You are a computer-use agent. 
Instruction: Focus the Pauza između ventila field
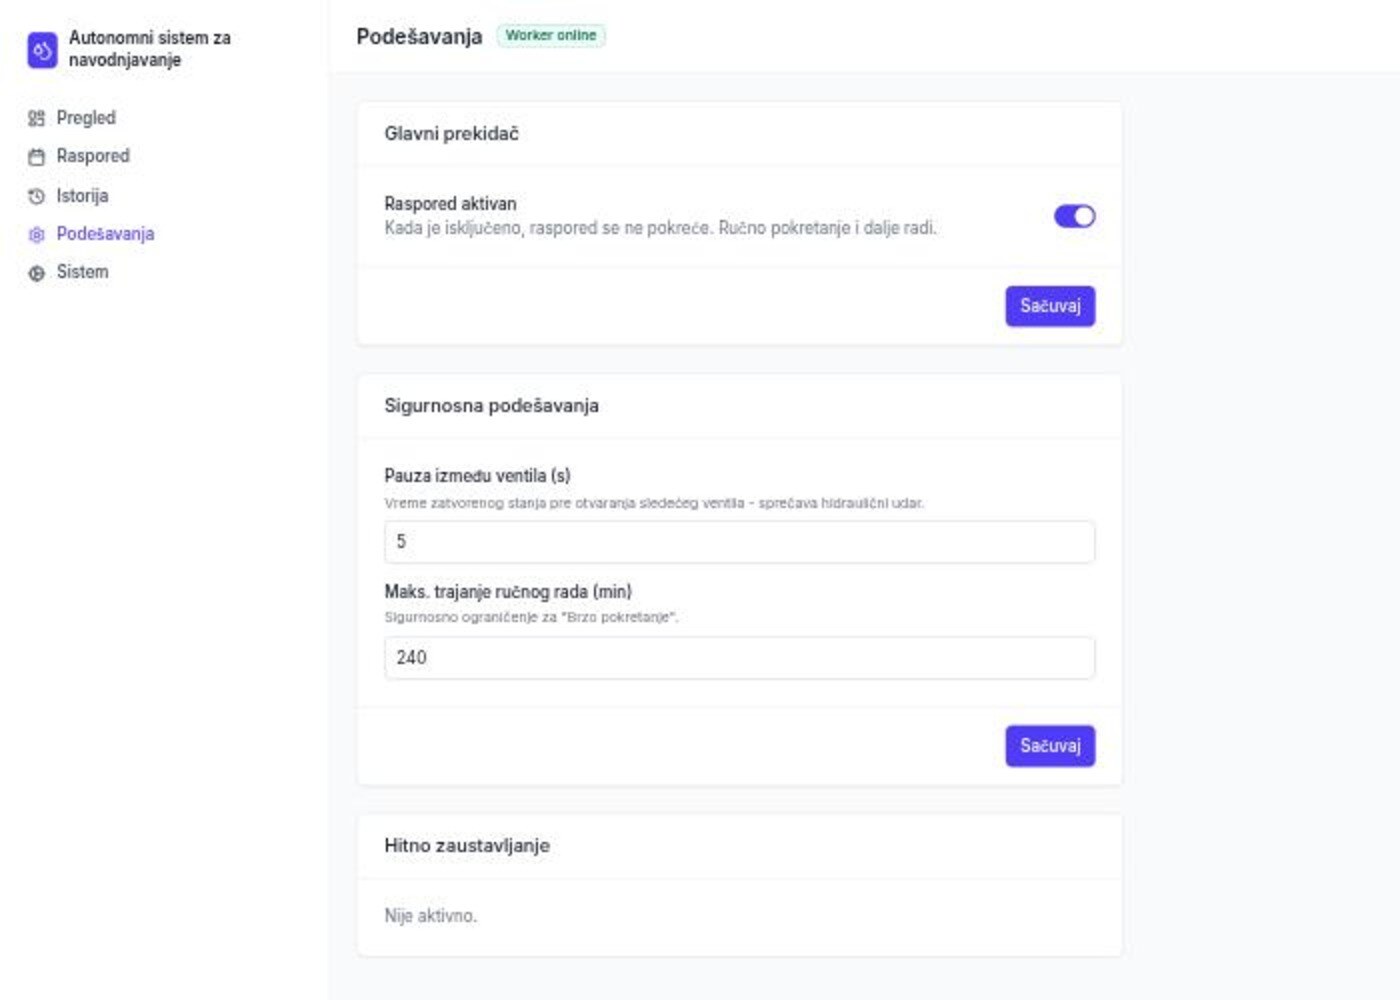[x=739, y=542]
